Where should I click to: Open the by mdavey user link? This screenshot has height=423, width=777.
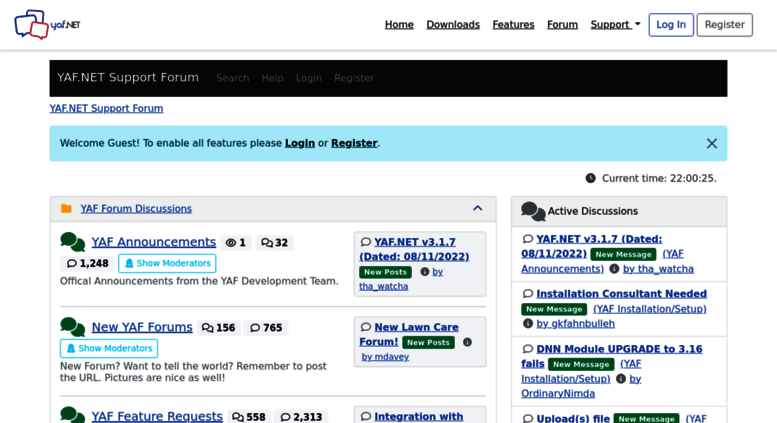pyautogui.click(x=385, y=357)
